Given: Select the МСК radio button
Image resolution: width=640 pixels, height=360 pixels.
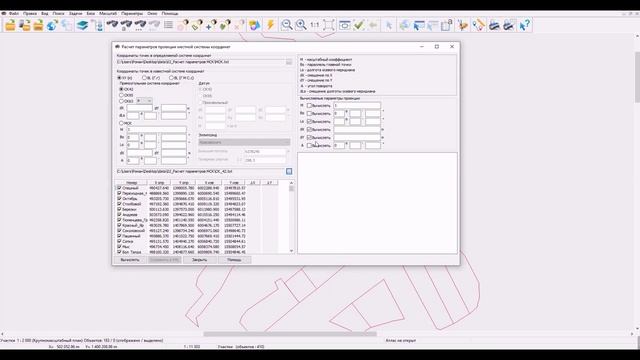Looking at the screenshot, I should 121,123.
